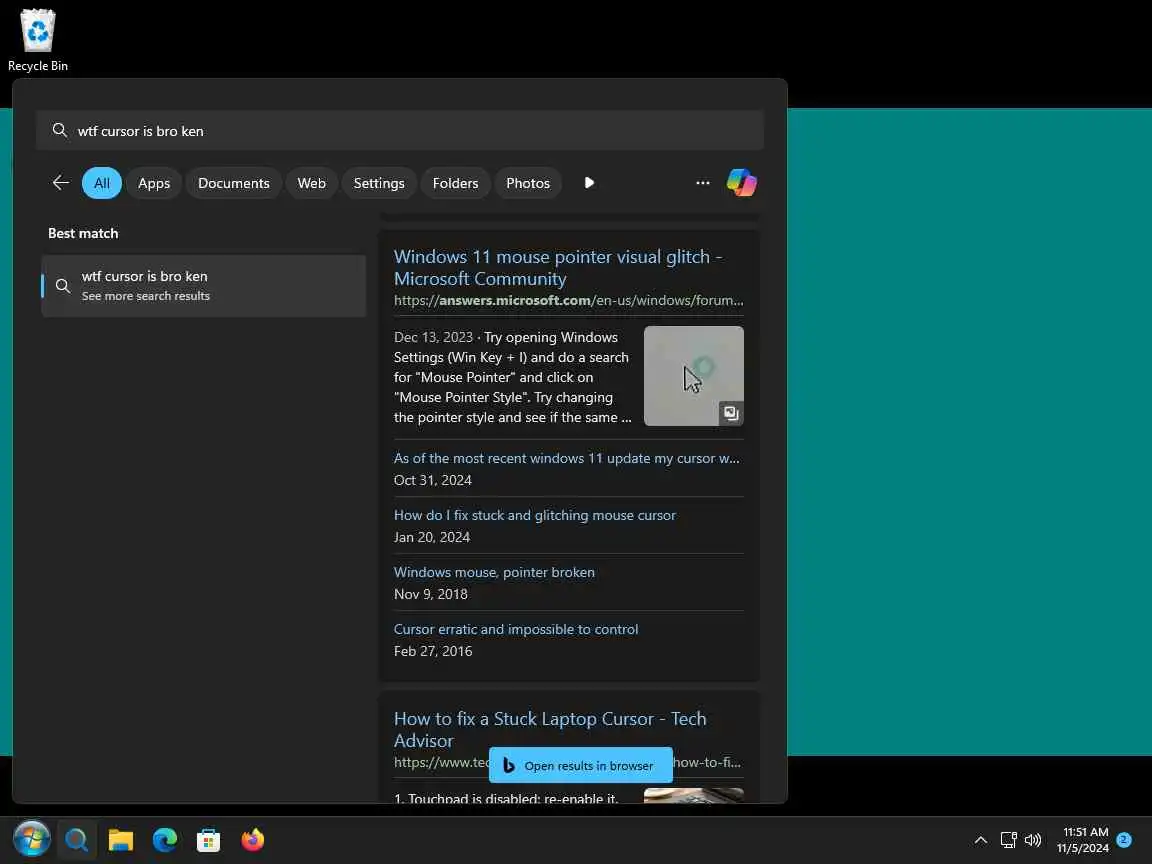Open the Start button in taskbar

coord(31,839)
